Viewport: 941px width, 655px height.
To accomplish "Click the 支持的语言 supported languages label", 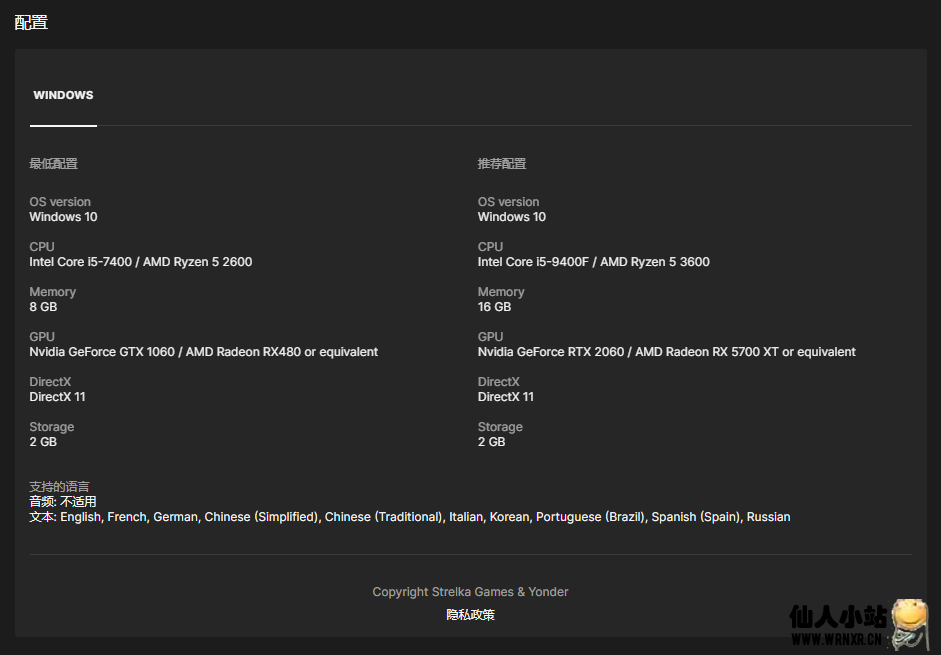I will point(59,487).
